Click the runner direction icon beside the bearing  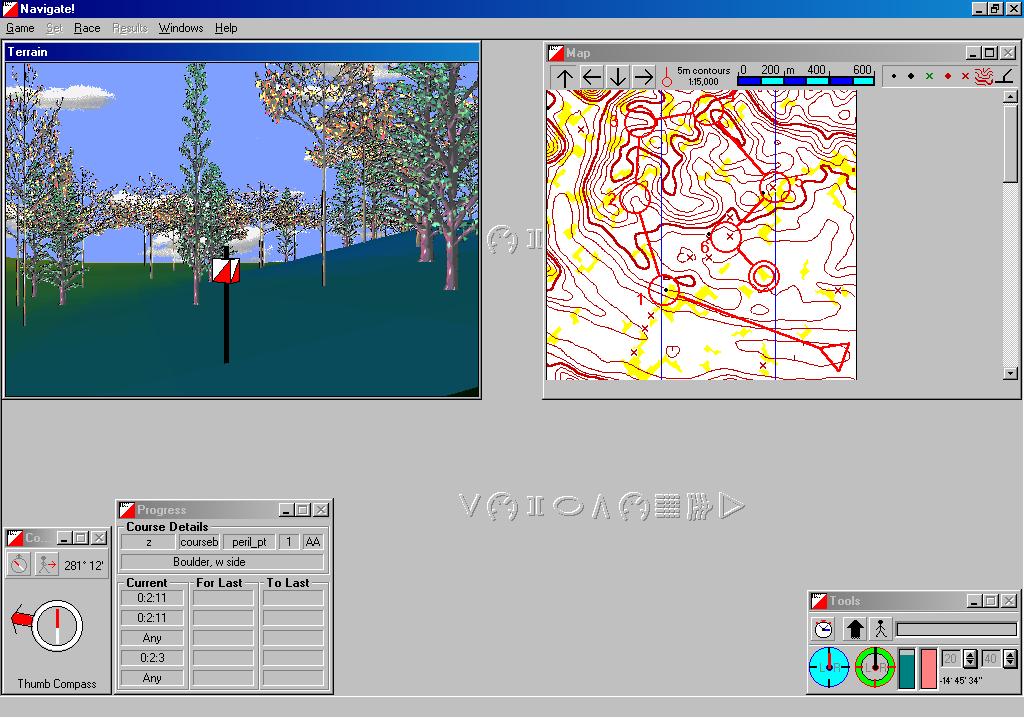point(47,565)
